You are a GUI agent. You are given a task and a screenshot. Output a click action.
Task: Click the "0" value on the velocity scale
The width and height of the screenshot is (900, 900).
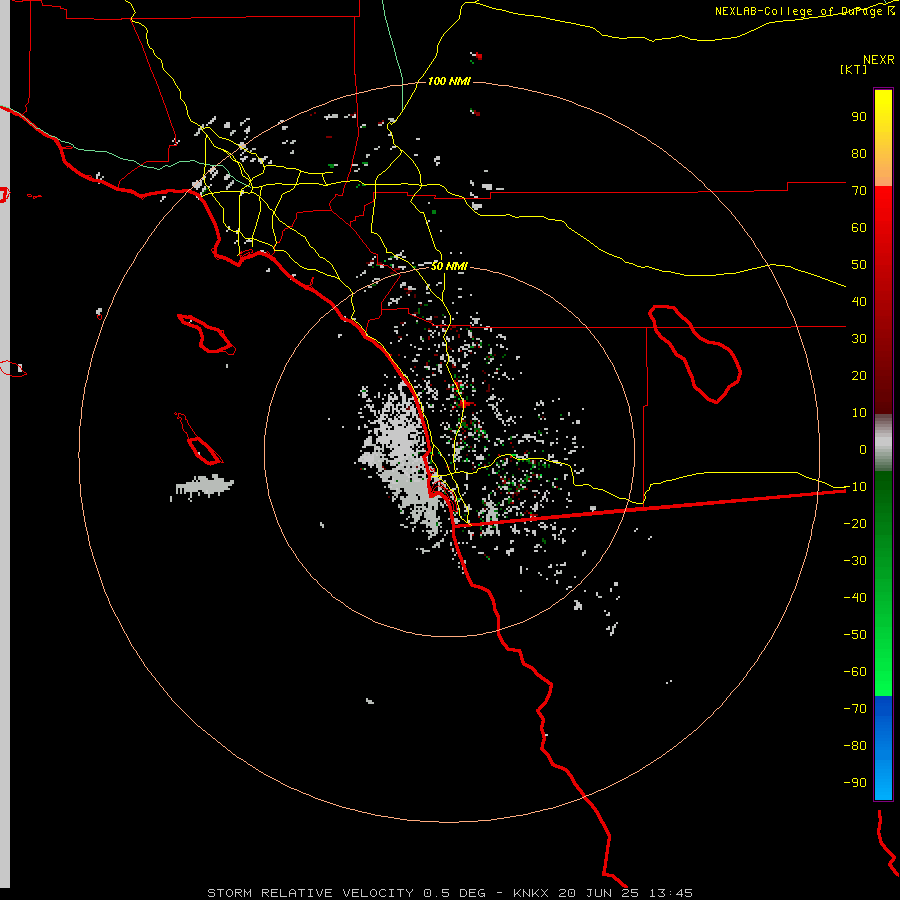point(863,450)
